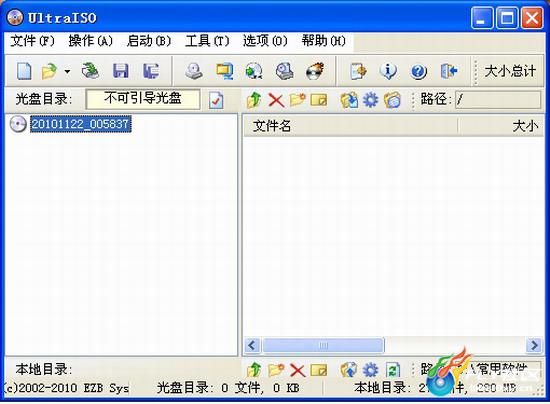
Task: Click the right scroll arrow of file list
Action: 534,345
